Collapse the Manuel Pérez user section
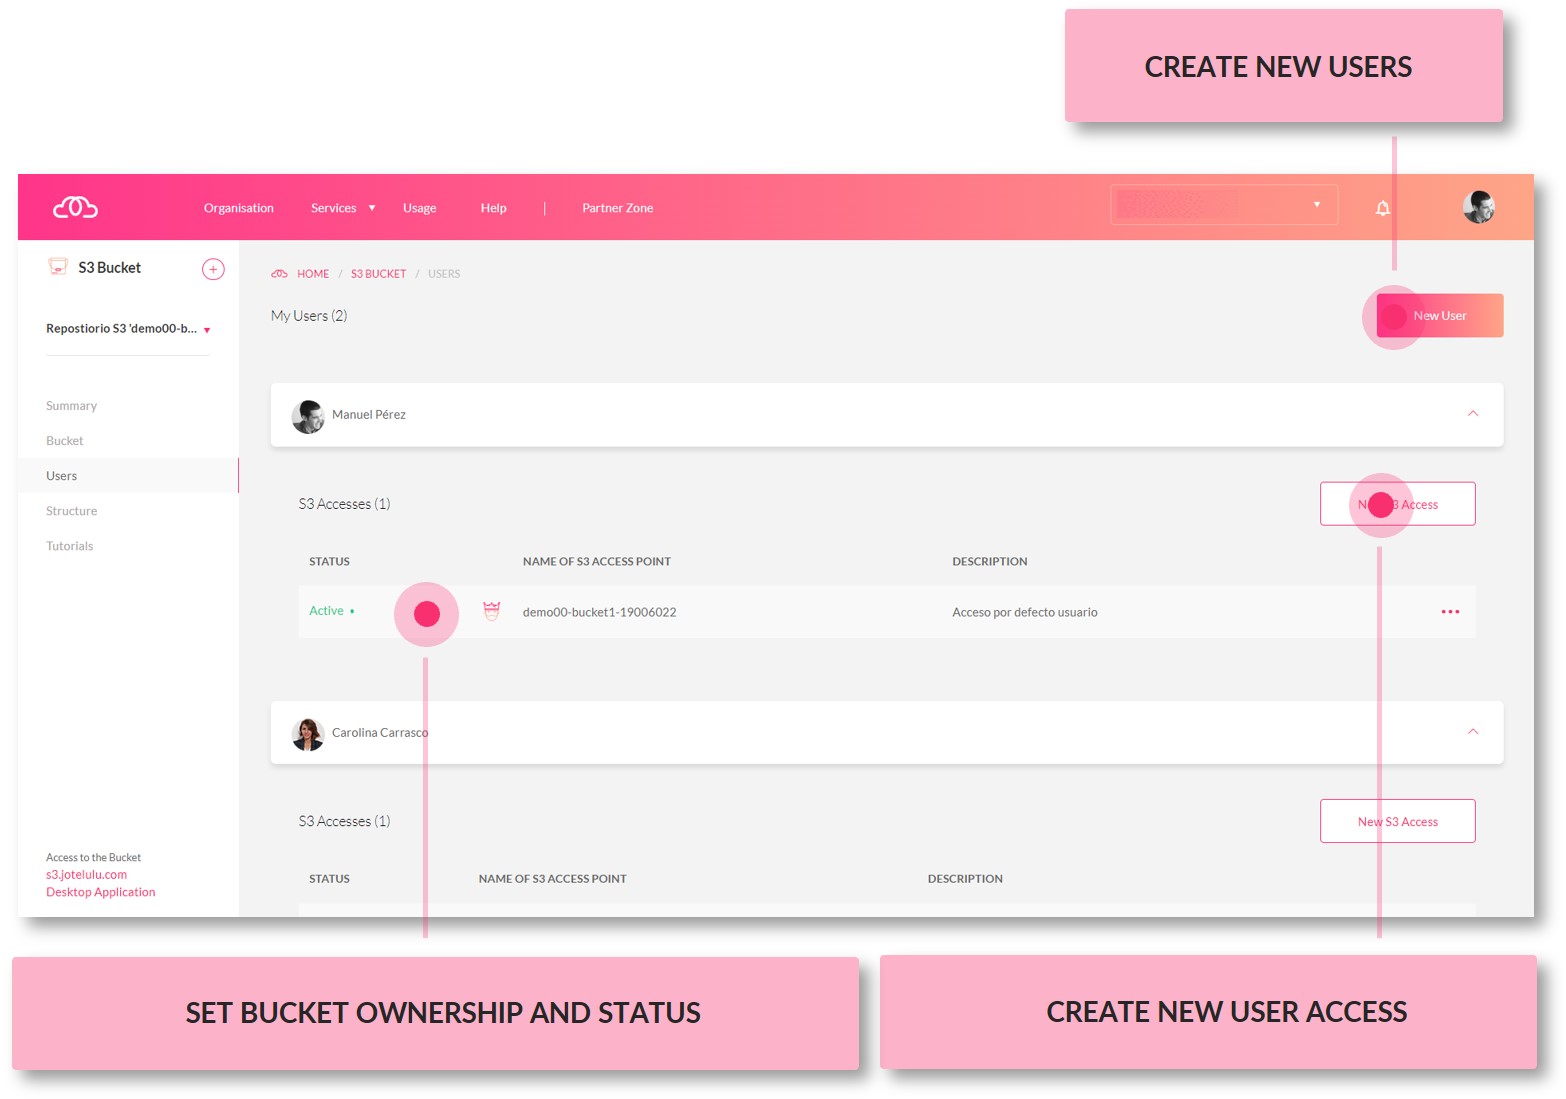 [x=1472, y=413]
